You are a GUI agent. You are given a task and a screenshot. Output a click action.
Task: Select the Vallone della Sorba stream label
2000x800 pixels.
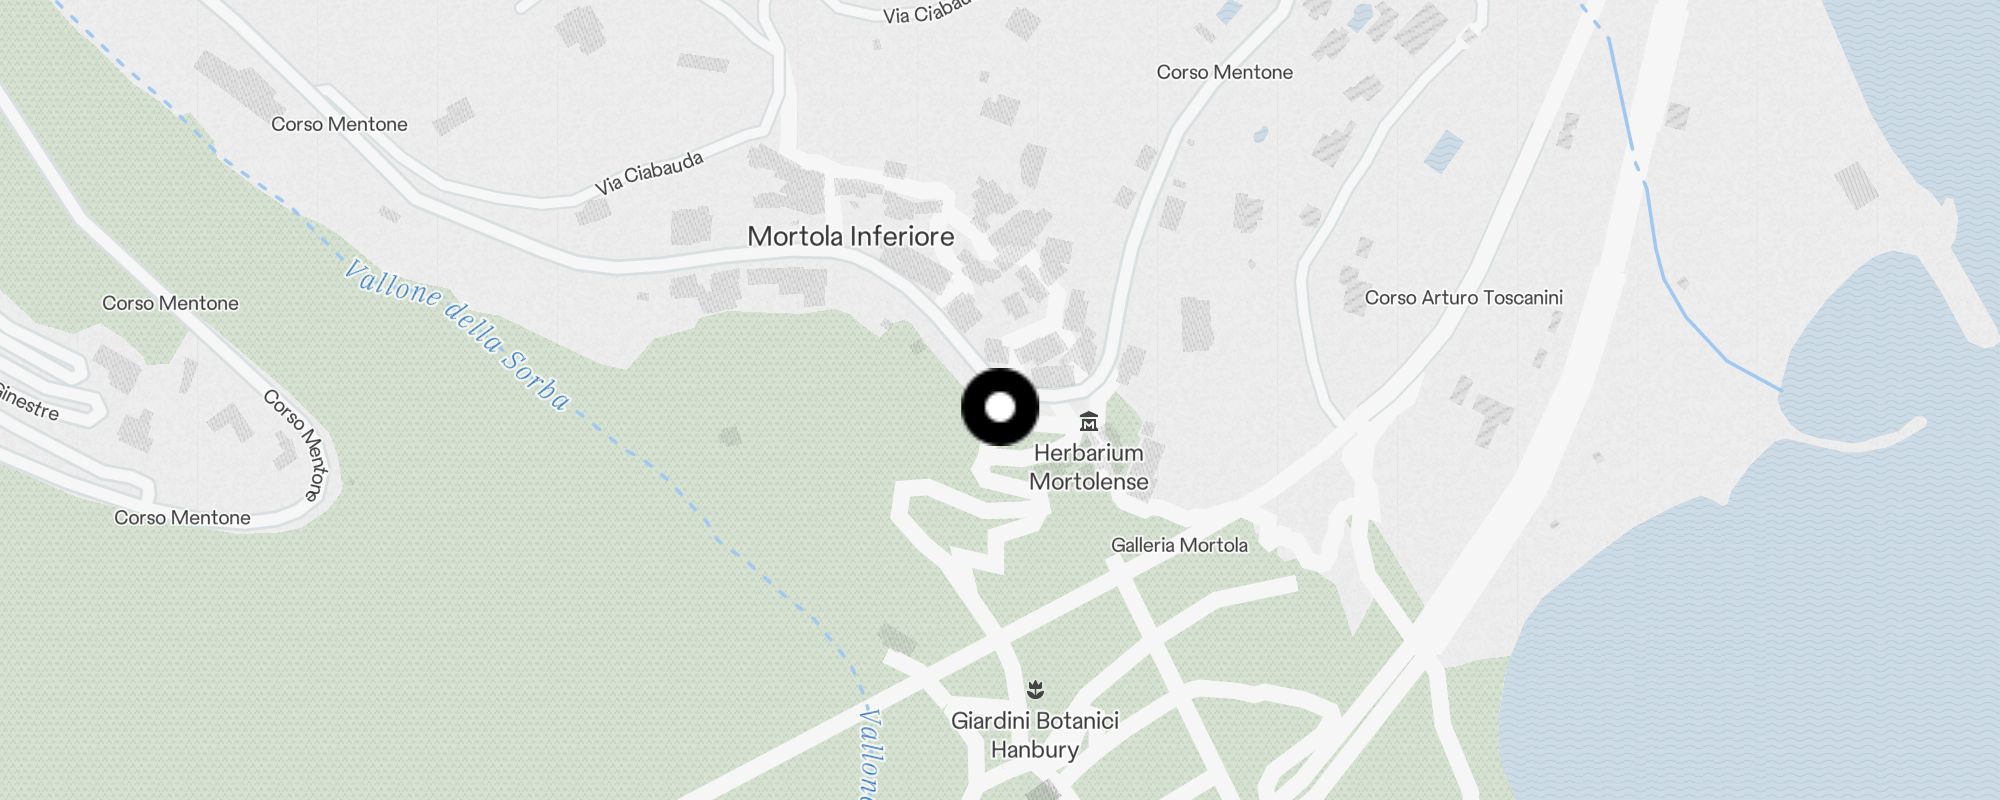(457, 335)
